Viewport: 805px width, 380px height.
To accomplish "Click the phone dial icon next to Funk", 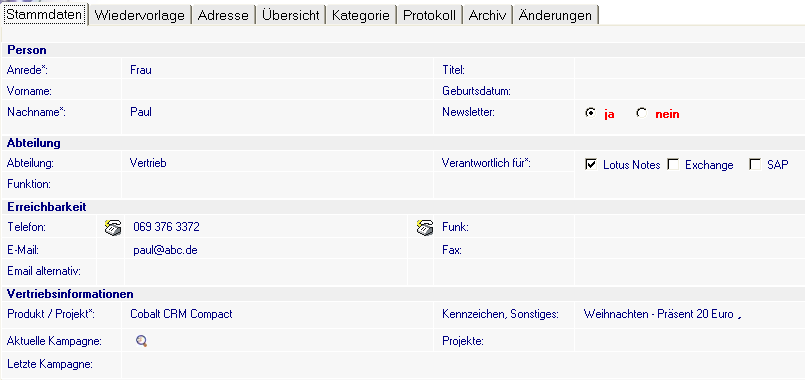I will [x=425, y=227].
